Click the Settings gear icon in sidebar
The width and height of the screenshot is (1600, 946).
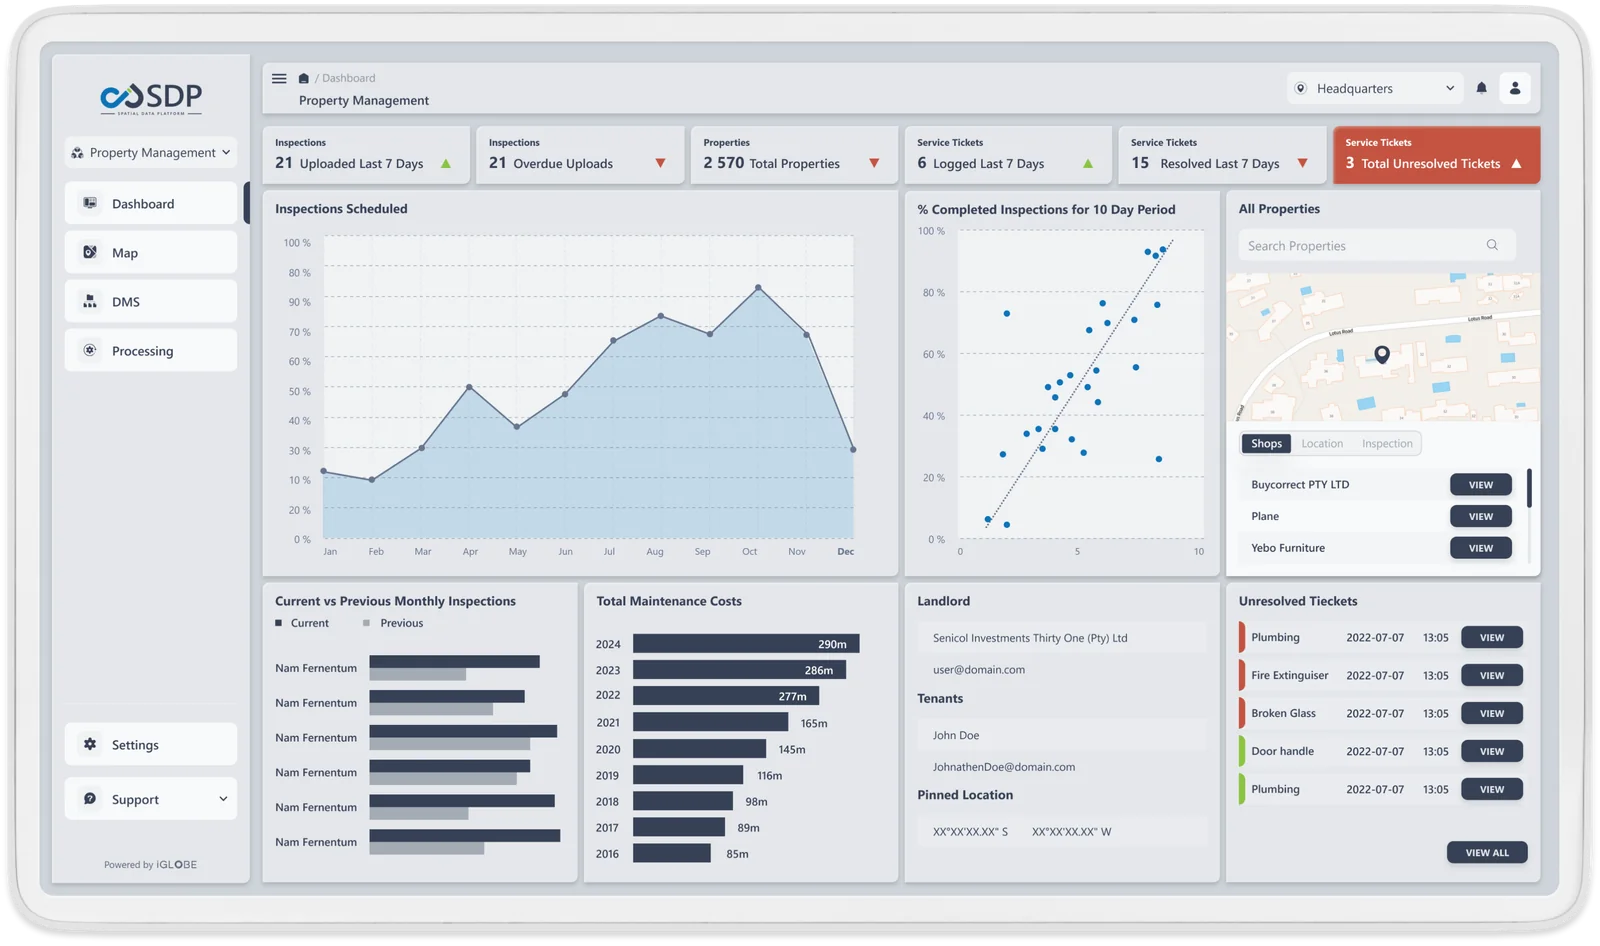(90, 744)
